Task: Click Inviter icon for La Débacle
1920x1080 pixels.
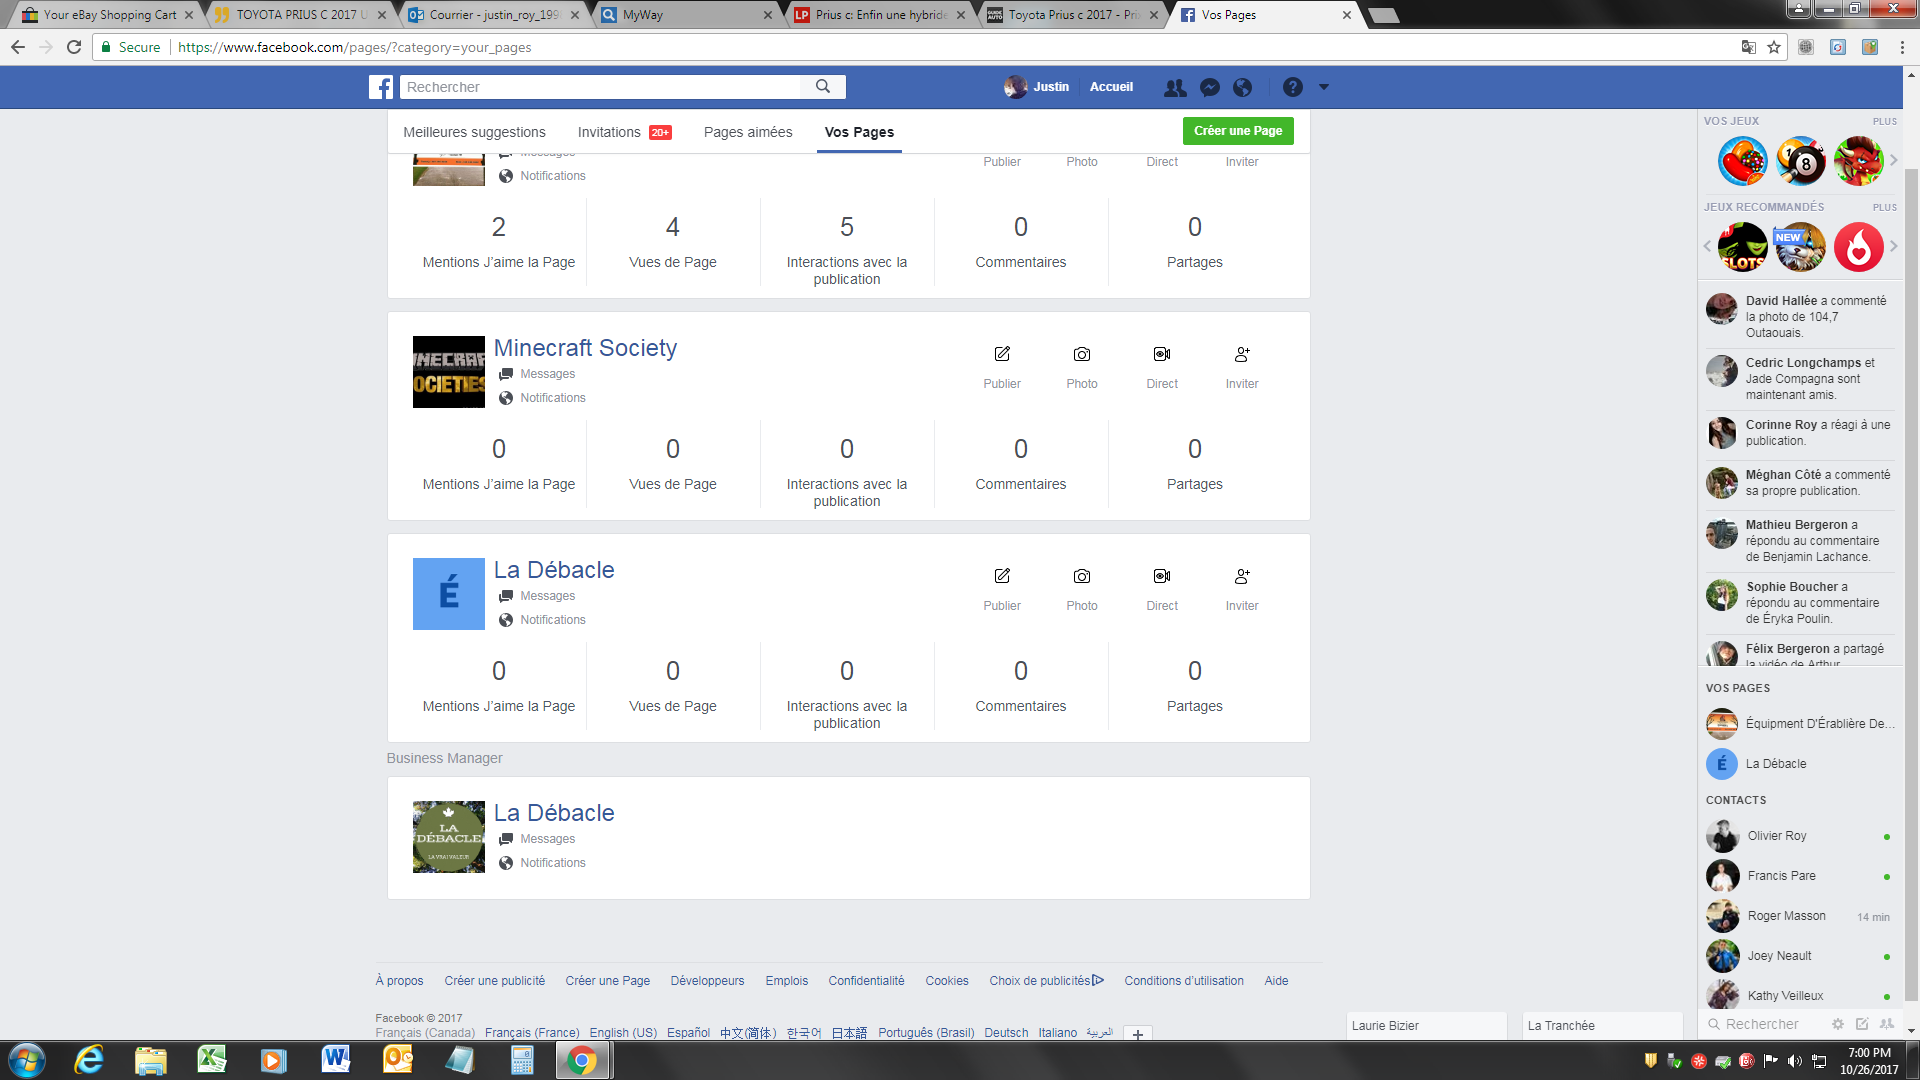Action: [1242, 576]
